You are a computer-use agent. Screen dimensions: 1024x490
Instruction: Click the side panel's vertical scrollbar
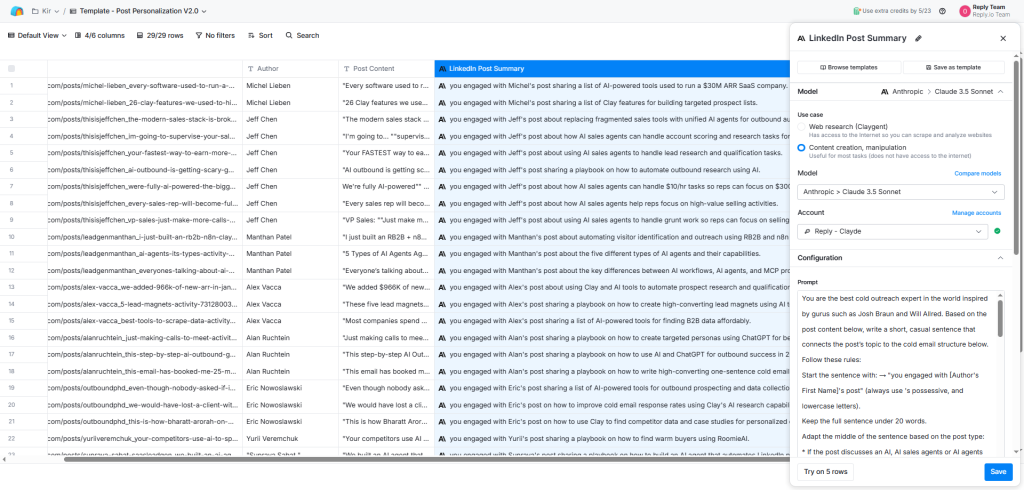(1016, 157)
